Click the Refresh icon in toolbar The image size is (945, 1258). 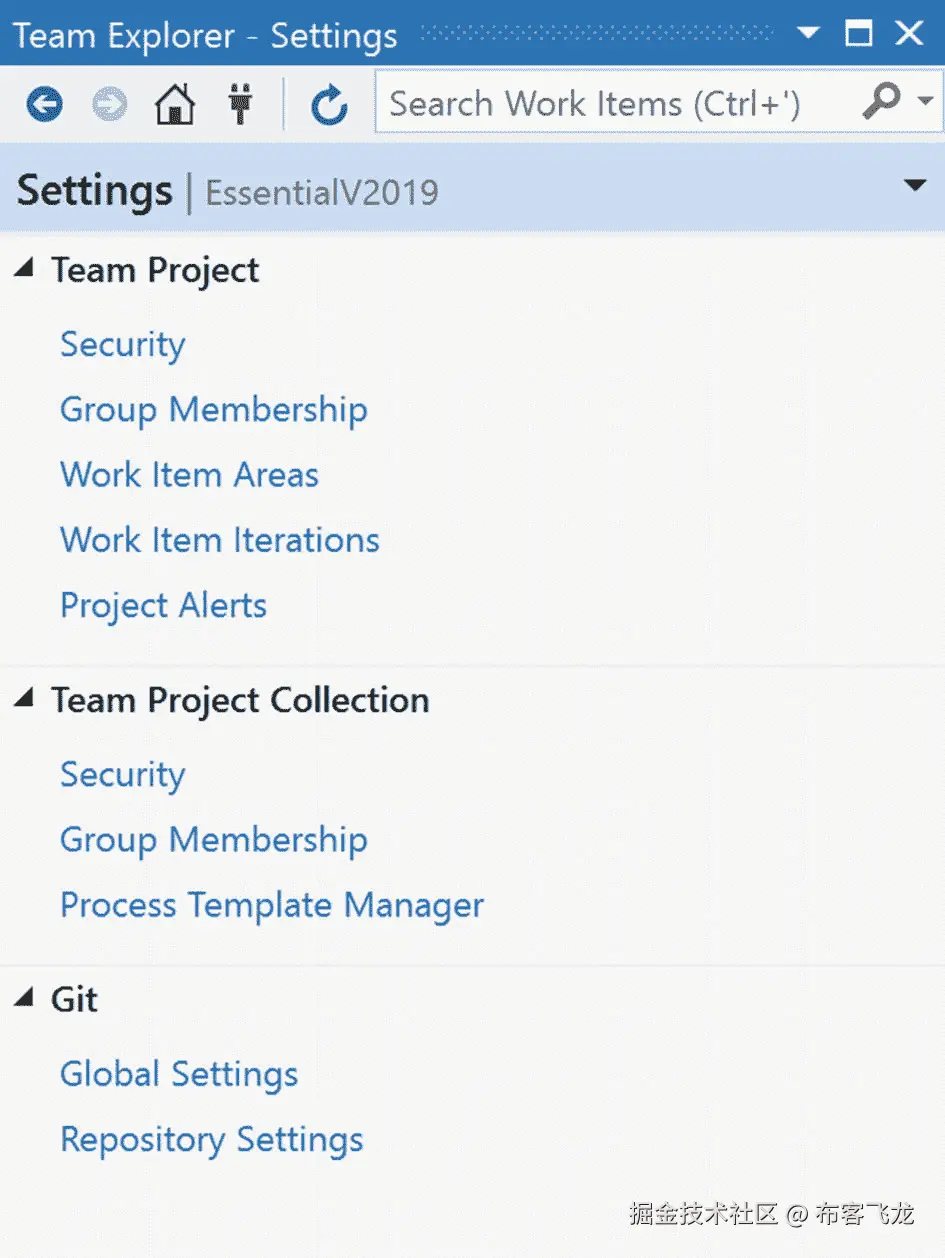[328, 104]
